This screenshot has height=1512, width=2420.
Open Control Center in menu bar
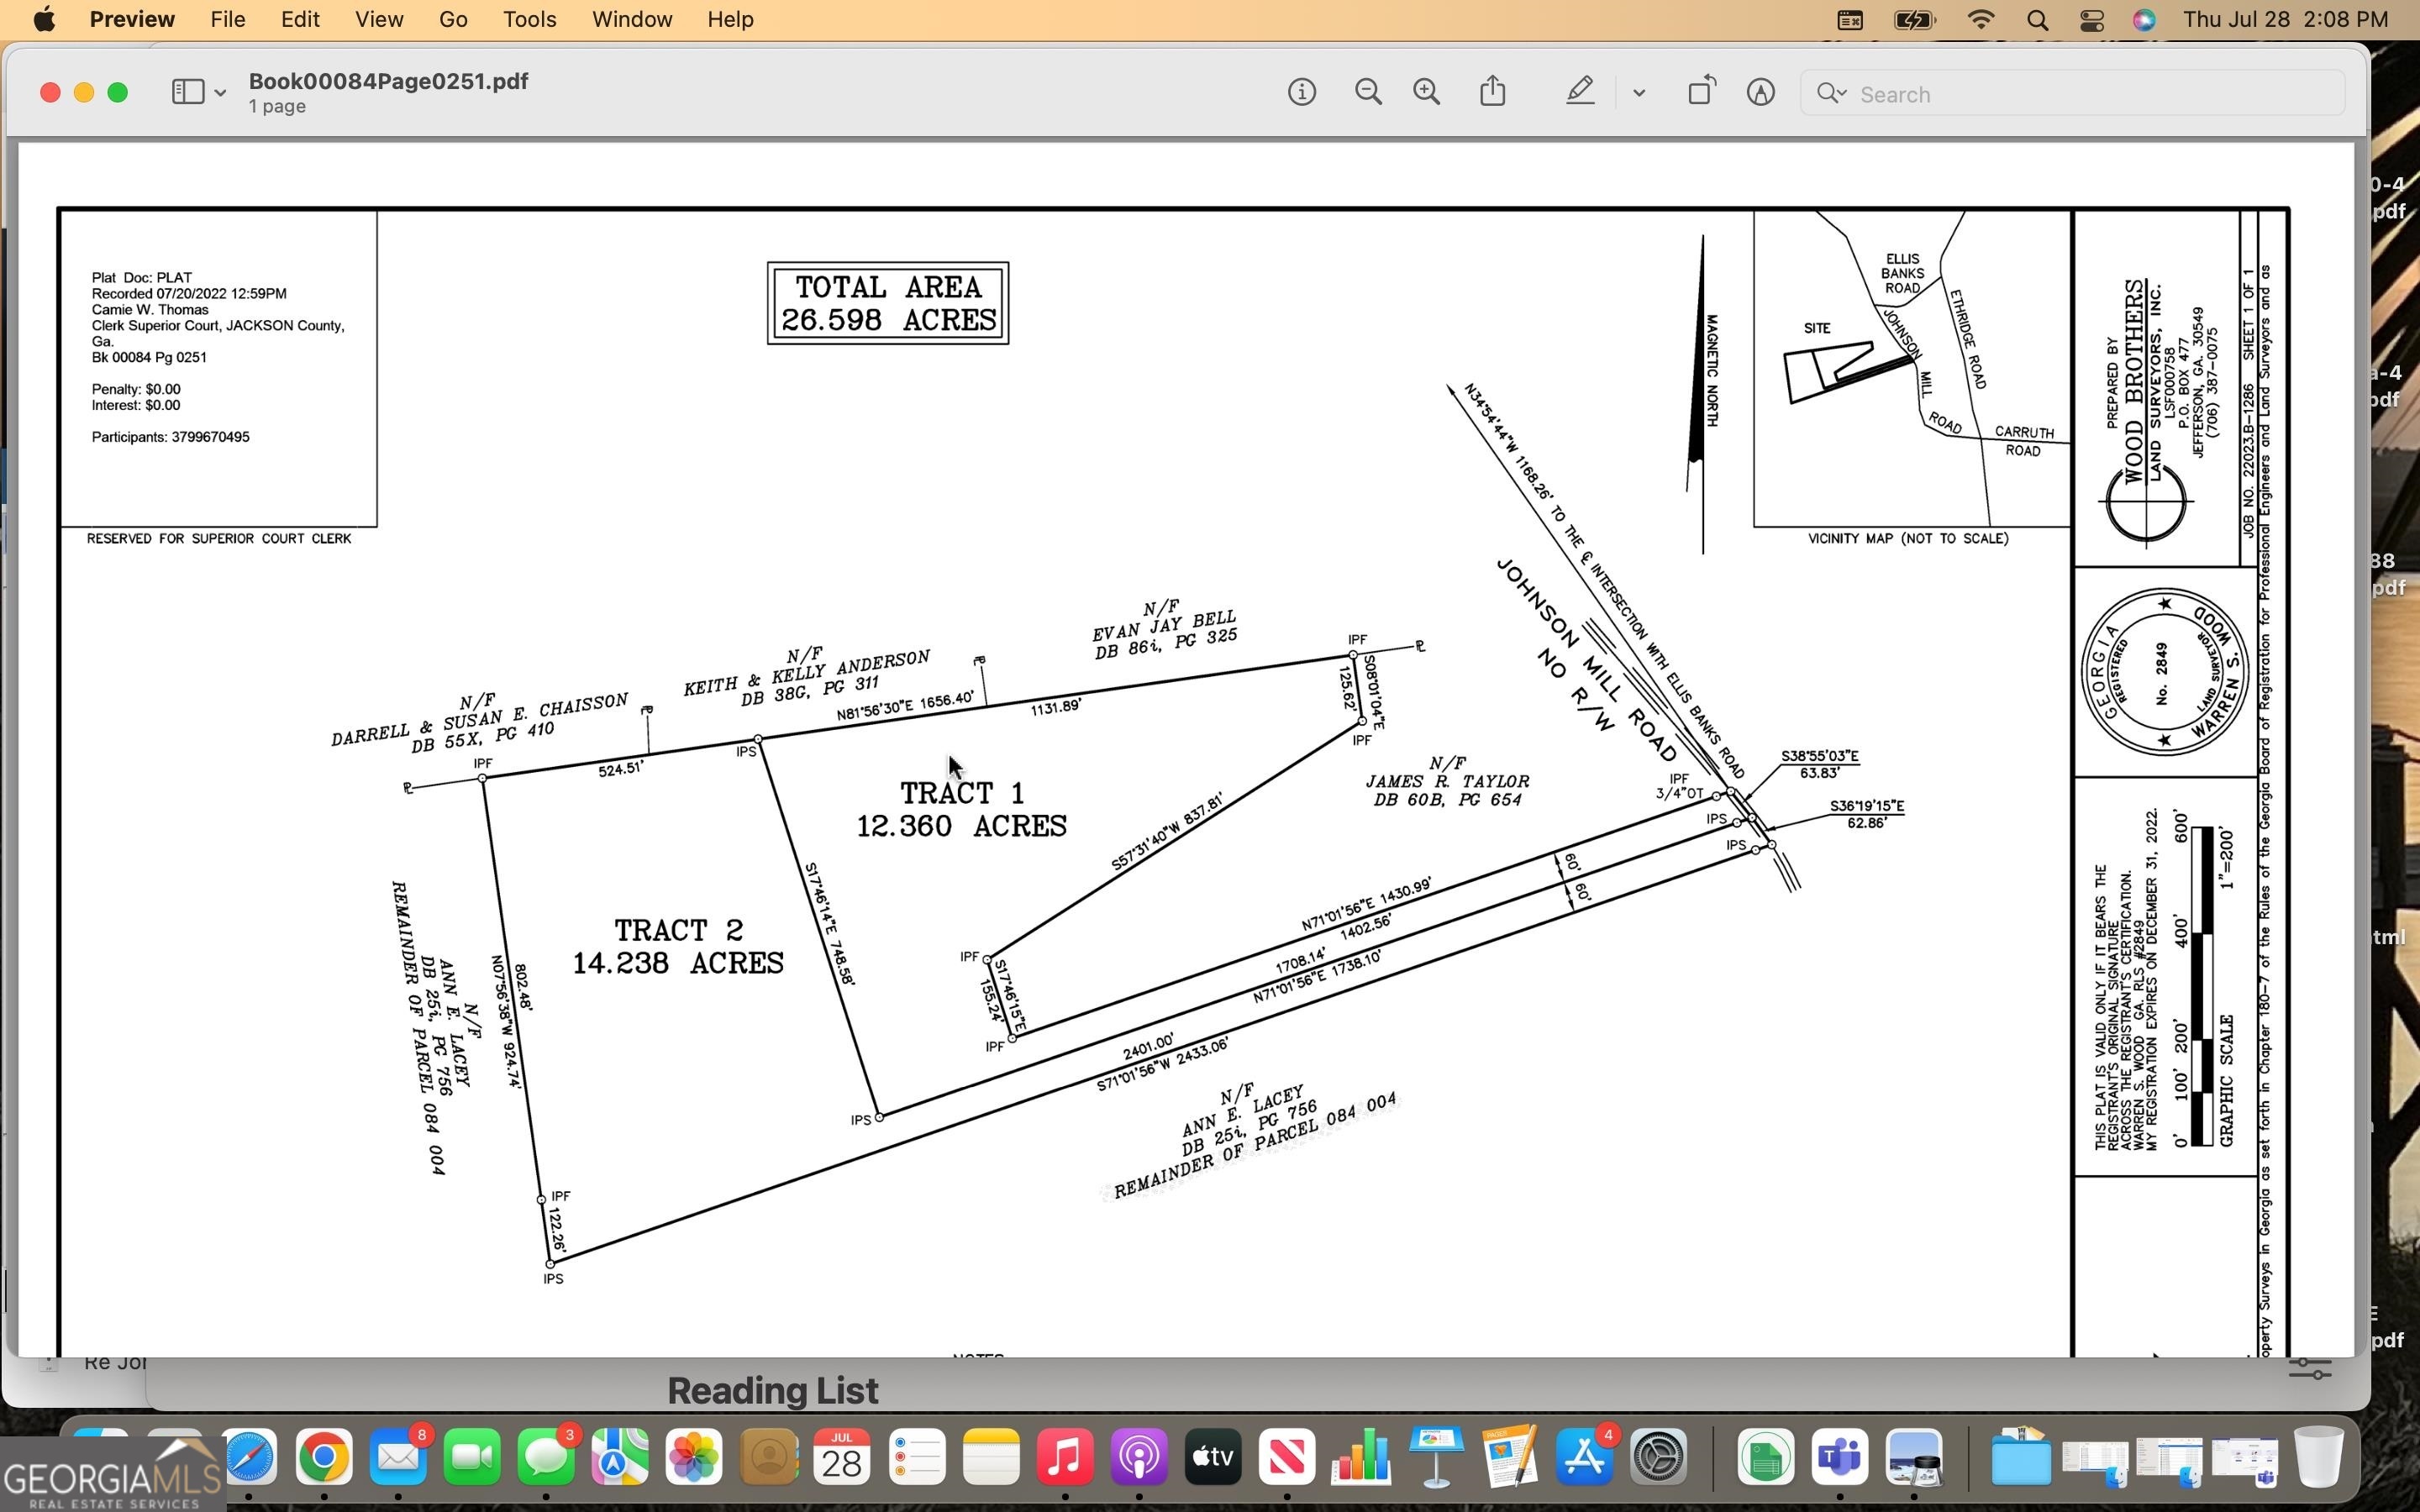pyautogui.click(x=2091, y=20)
